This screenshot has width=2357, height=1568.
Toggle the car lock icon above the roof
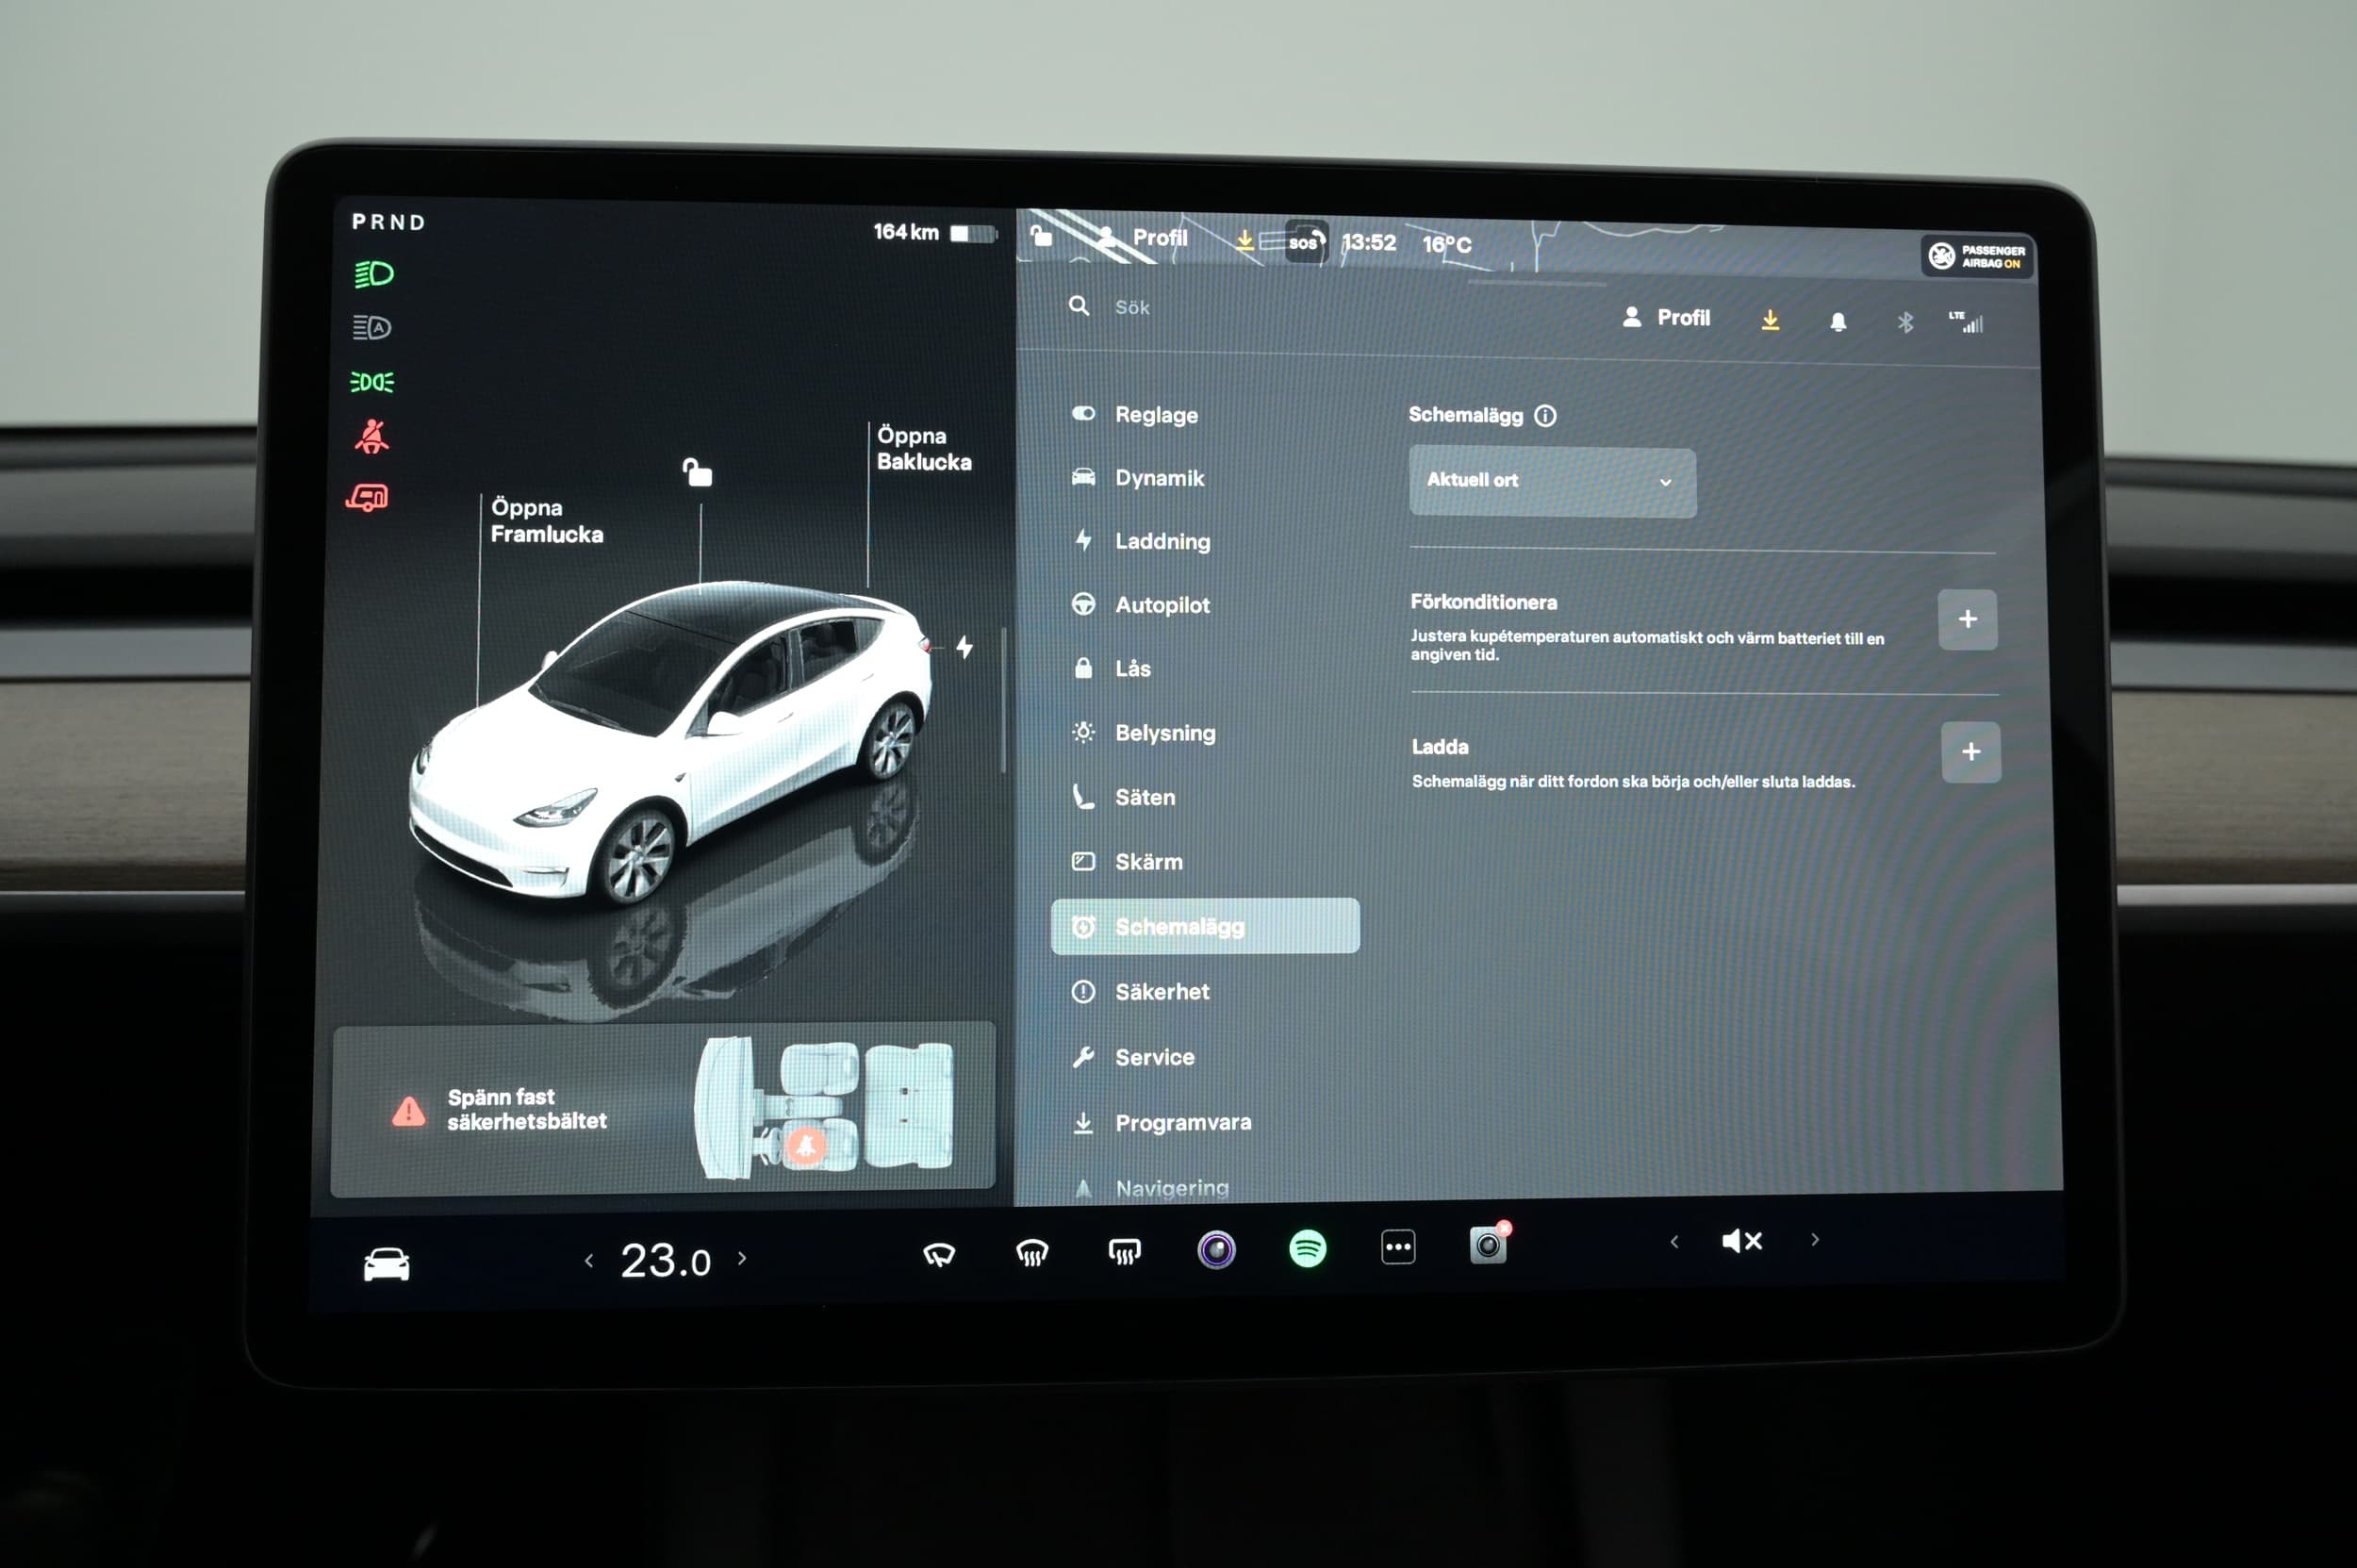pyautogui.click(x=697, y=472)
